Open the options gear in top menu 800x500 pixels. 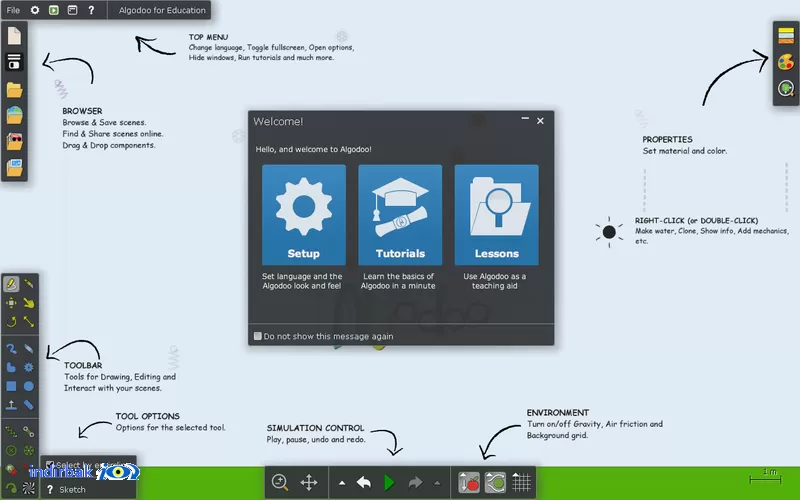point(35,10)
